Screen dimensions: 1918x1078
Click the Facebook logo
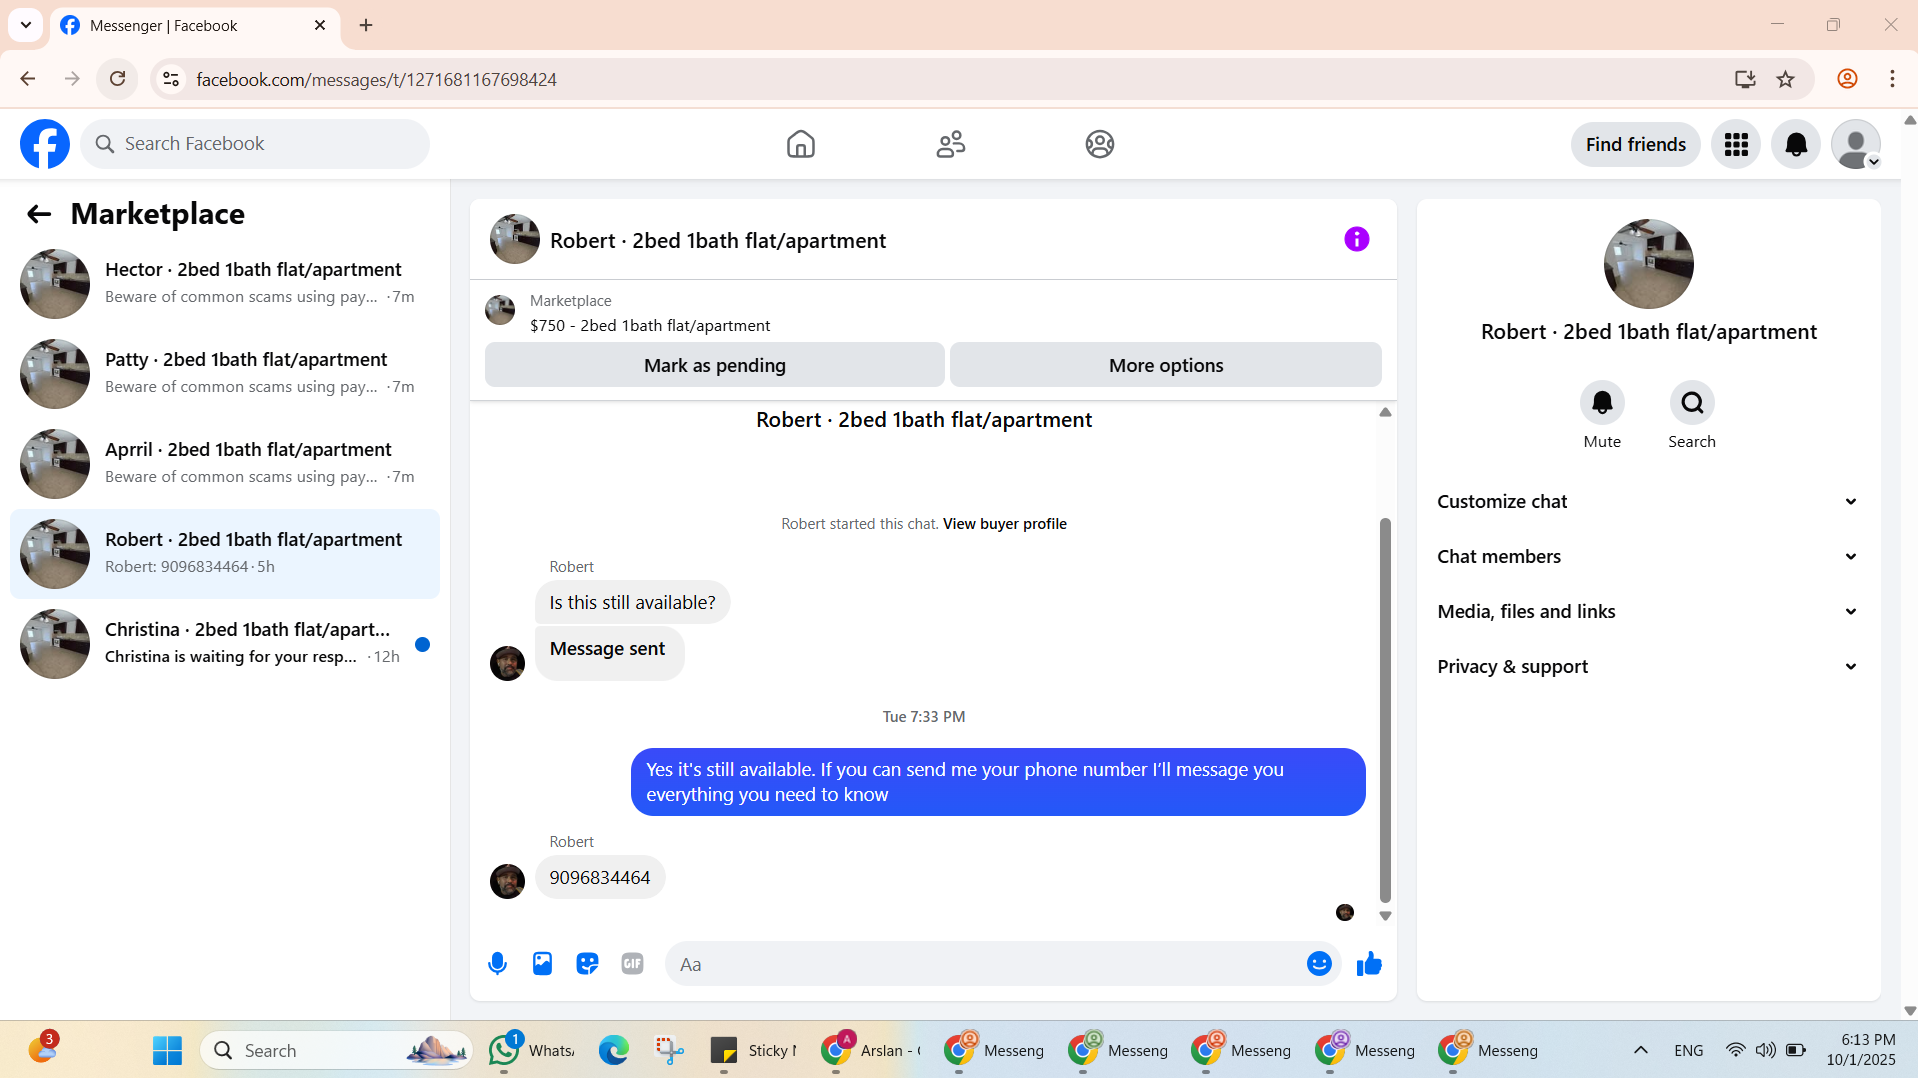coord(45,144)
